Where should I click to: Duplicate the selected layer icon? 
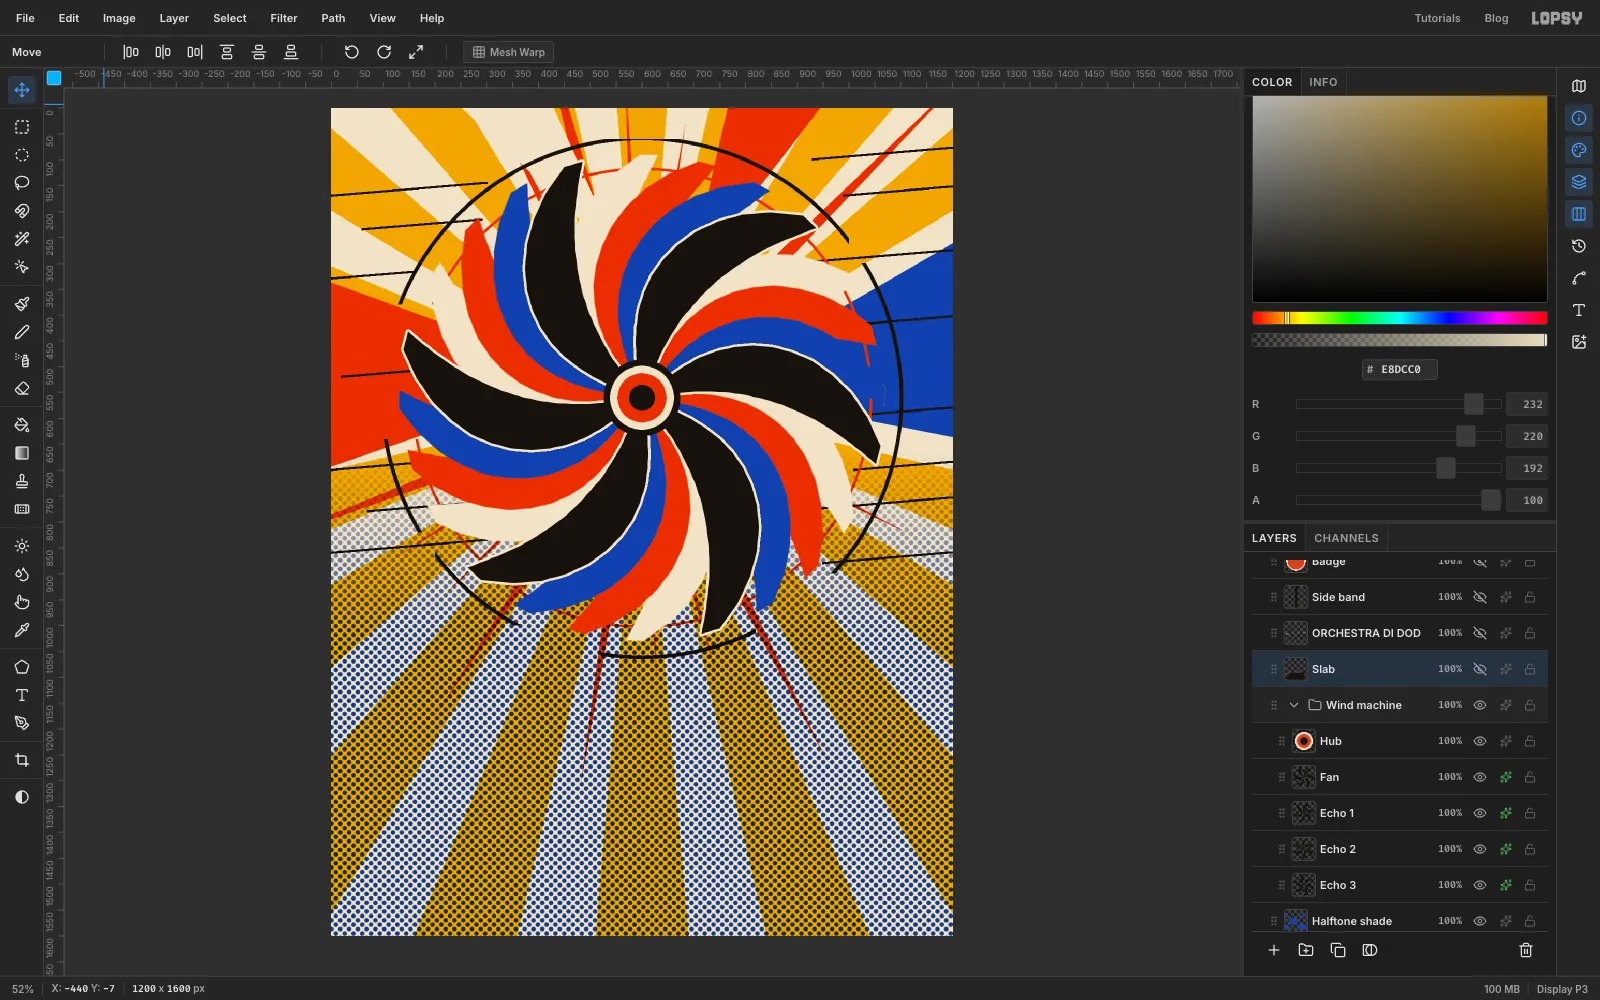point(1338,950)
